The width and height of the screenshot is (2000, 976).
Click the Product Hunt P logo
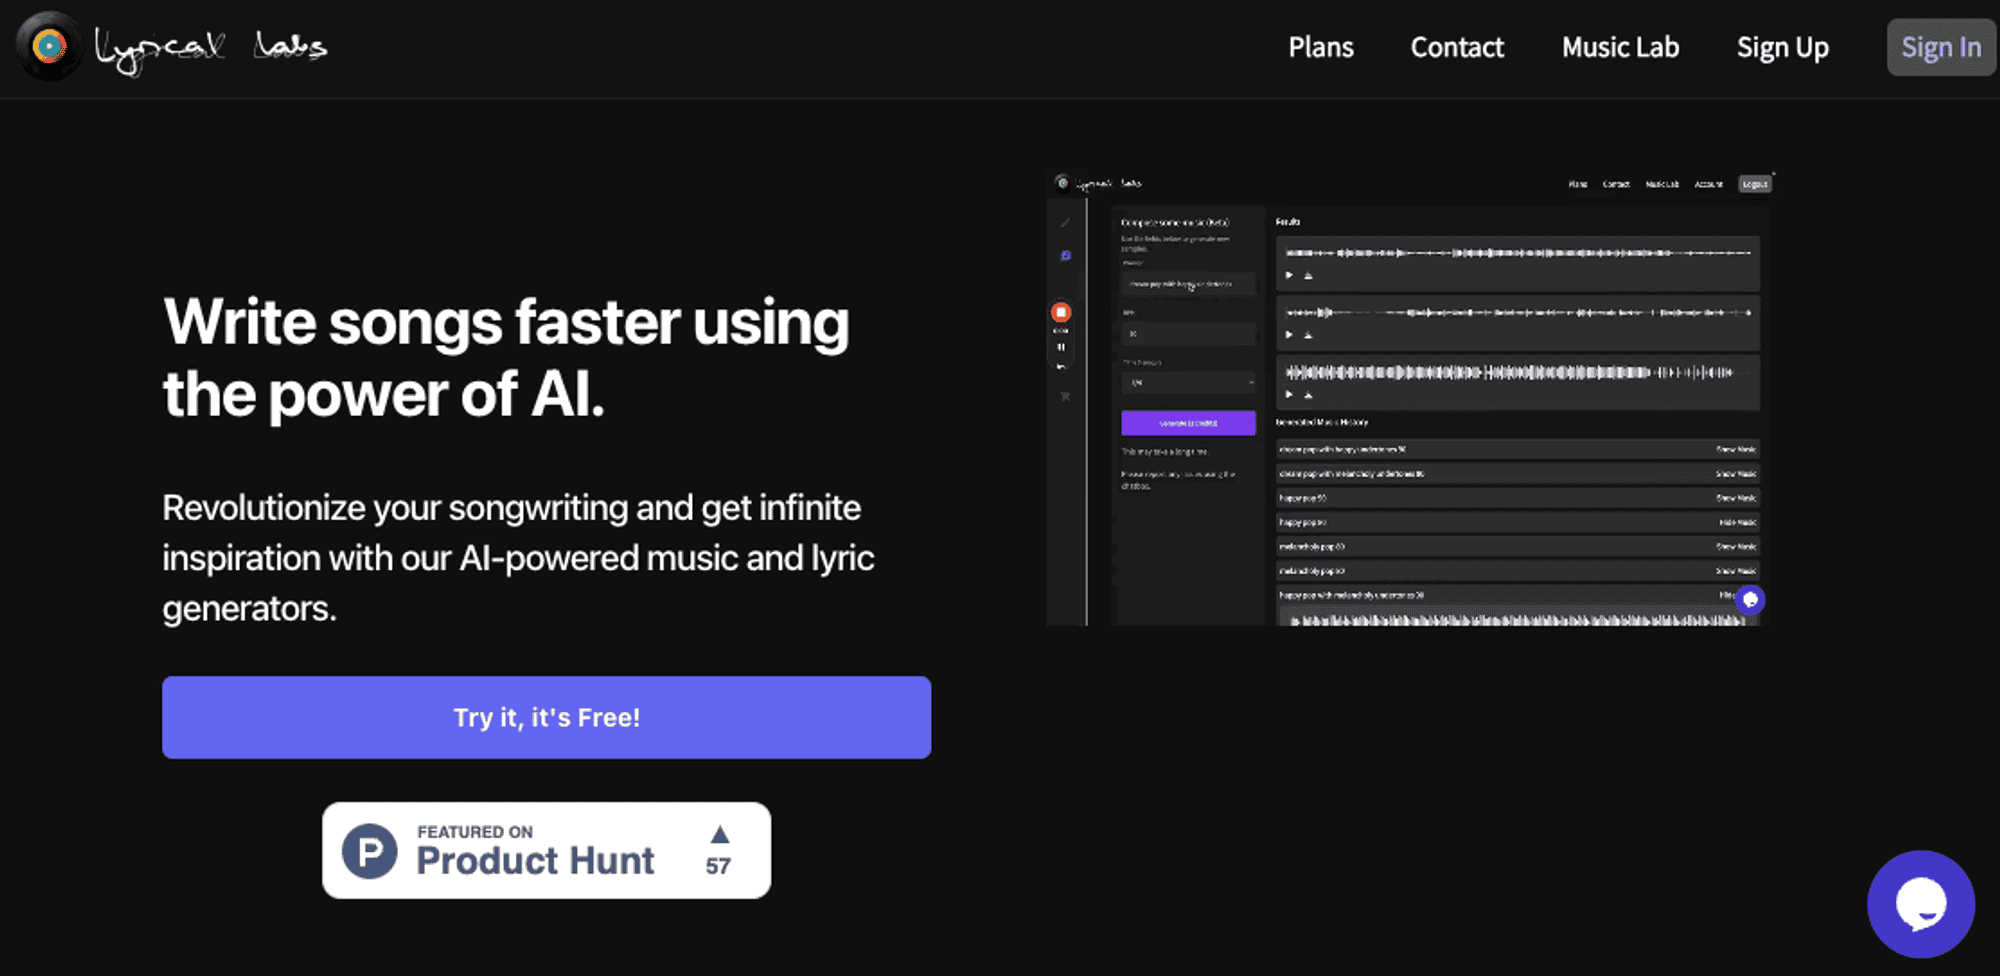click(370, 851)
